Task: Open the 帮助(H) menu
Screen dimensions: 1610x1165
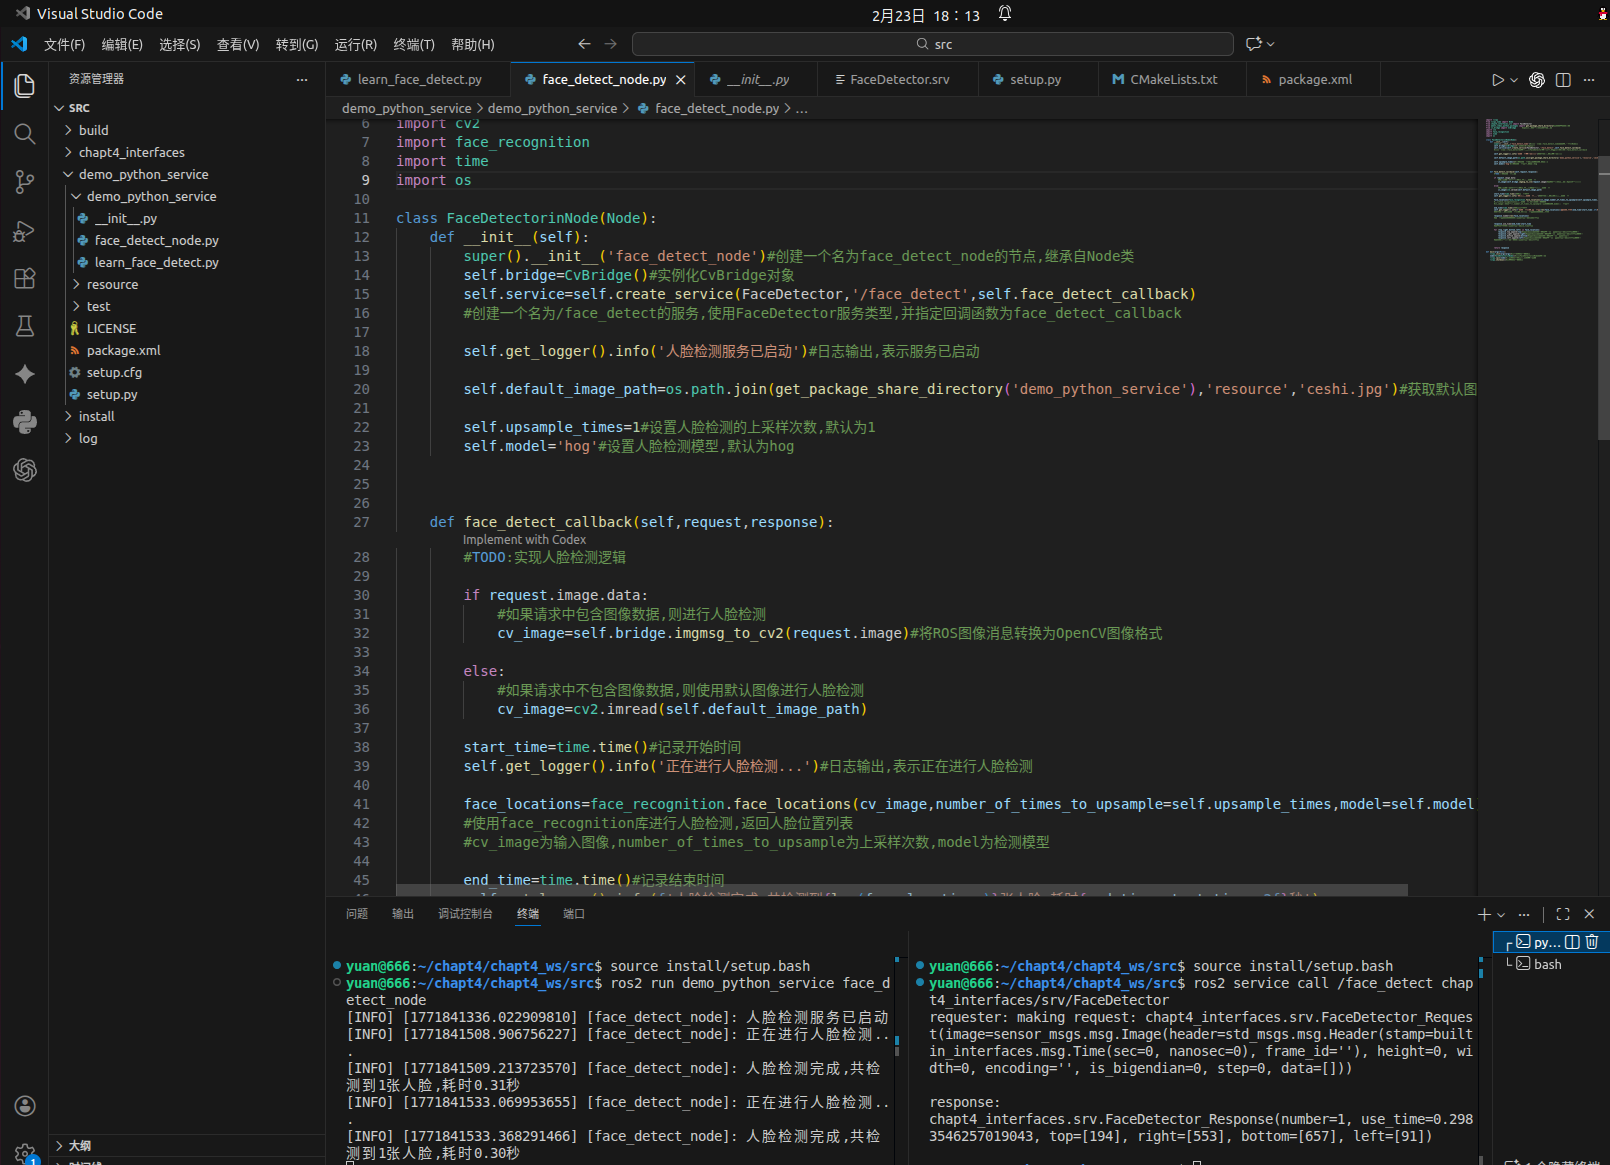Action: pyautogui.click(x=473, y=45)
